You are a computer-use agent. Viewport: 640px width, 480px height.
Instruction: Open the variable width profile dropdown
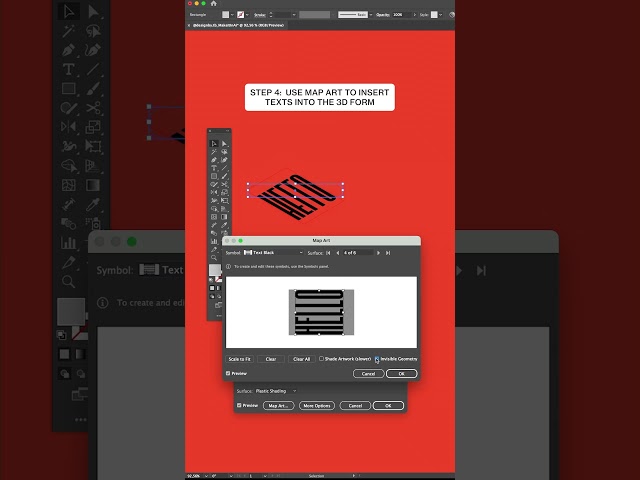click(x=333, y=15)
